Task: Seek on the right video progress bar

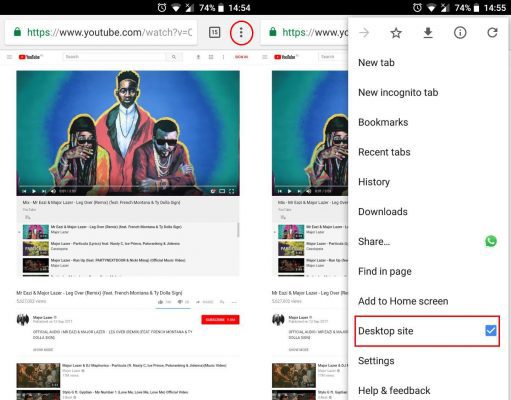Action: (311, 186)
